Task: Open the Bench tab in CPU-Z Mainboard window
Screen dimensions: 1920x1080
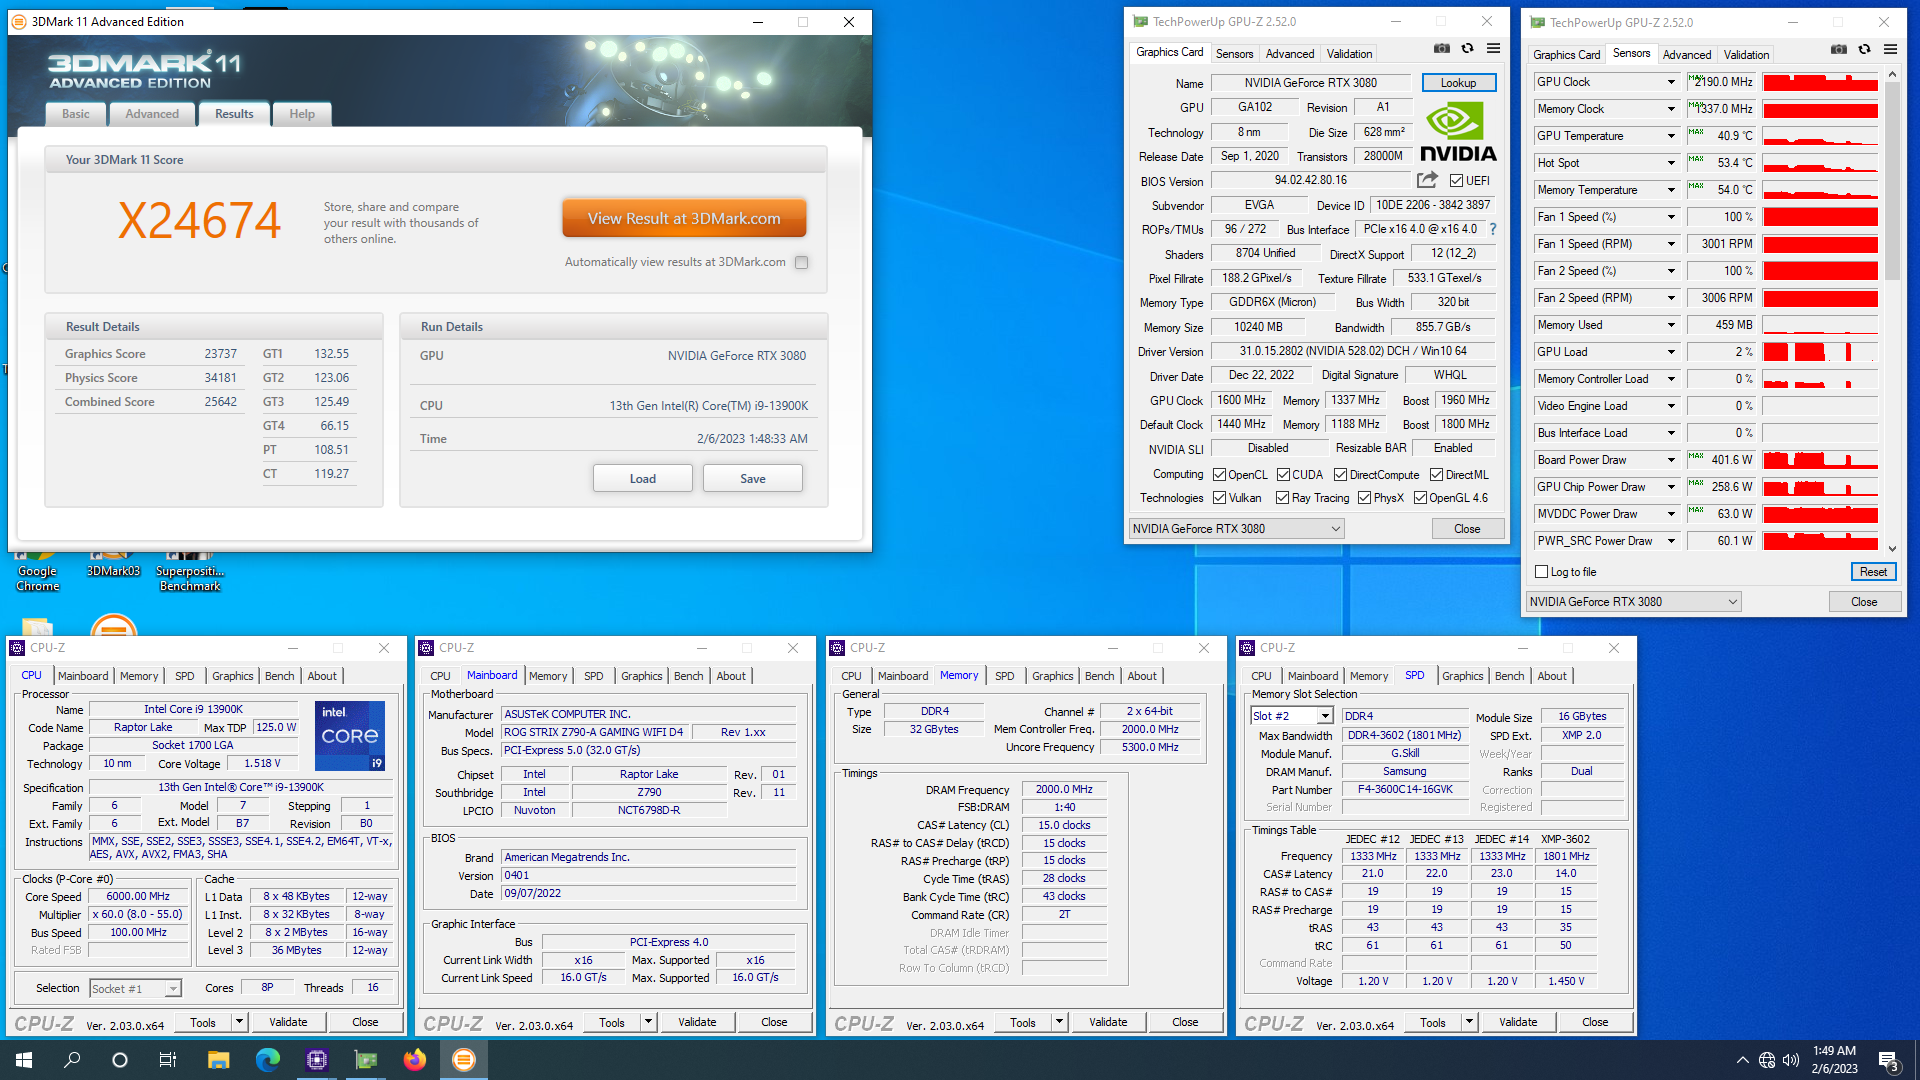Action: tap(688, 676)
